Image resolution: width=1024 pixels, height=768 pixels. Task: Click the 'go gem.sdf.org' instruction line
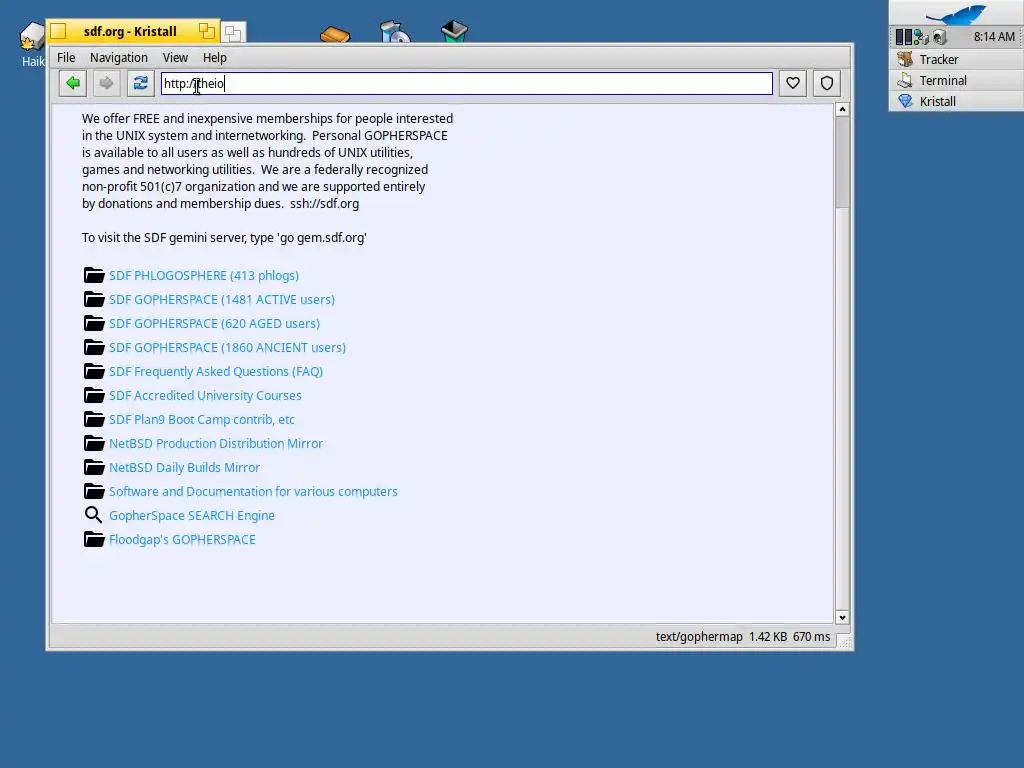[224, 238]
